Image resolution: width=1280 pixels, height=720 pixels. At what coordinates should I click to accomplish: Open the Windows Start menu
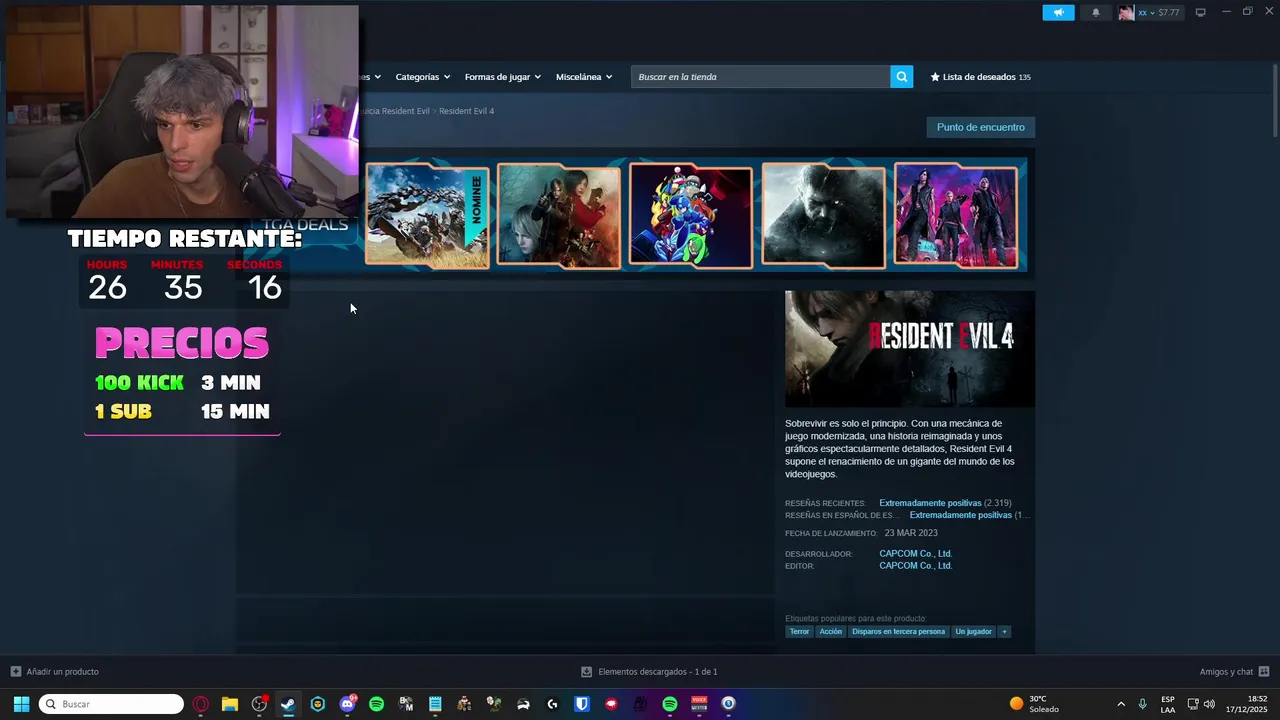[21, 704]
